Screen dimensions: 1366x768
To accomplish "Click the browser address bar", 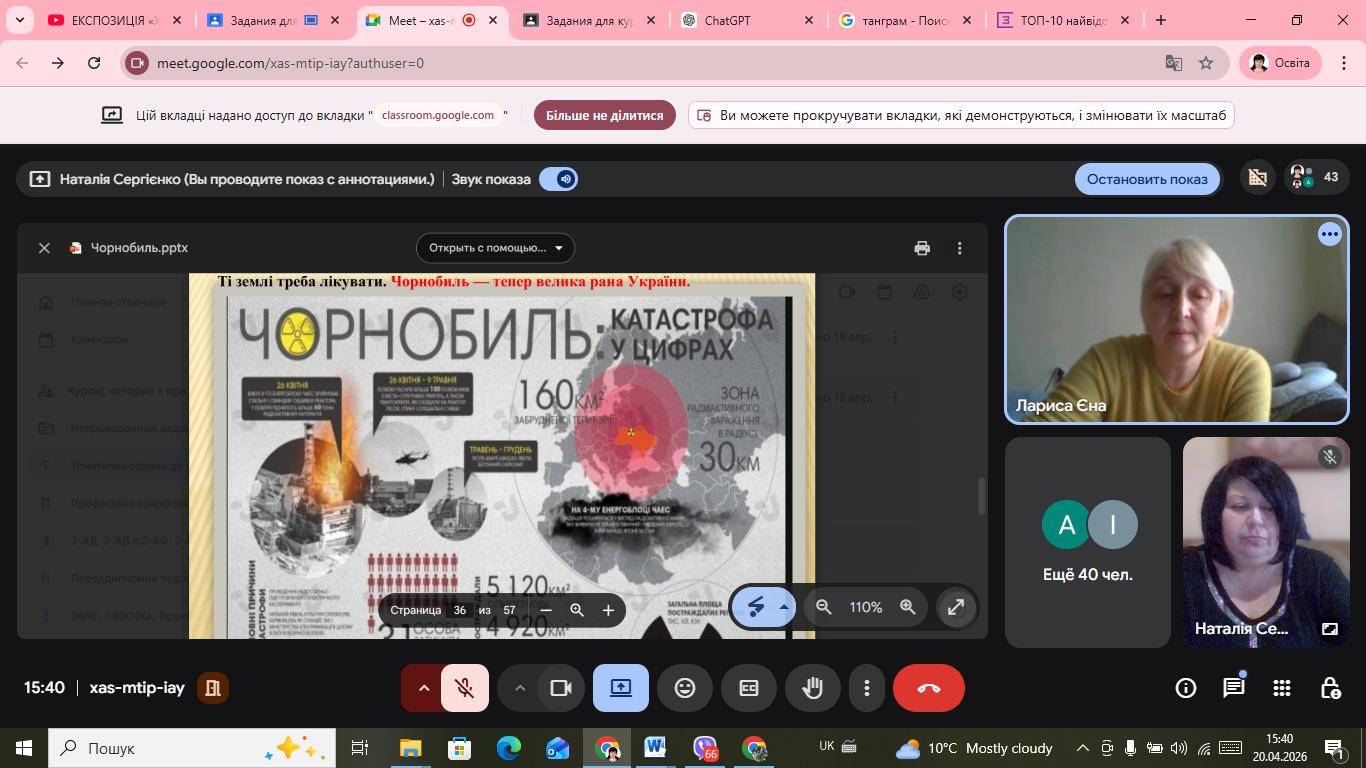I will [x=640, y=63].
